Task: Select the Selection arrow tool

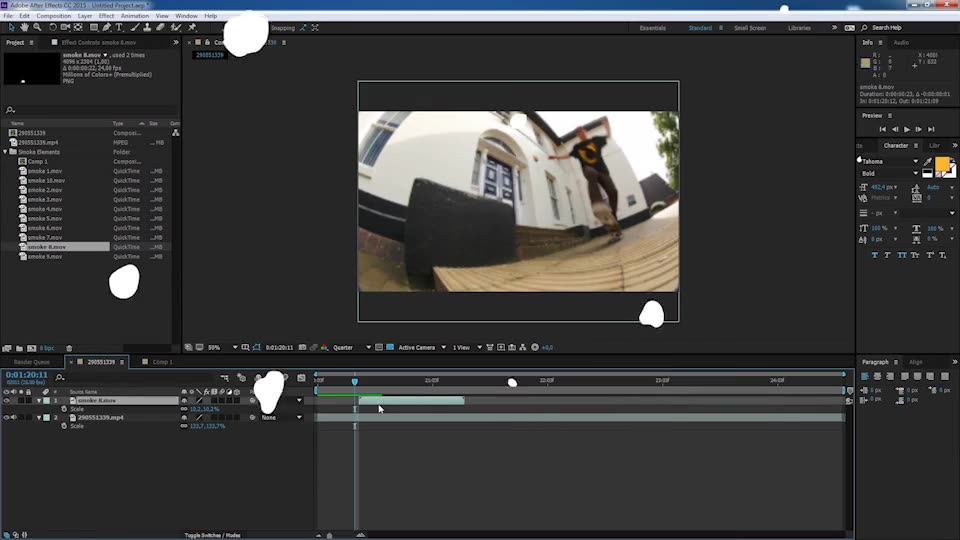Action: coord(11,28)
